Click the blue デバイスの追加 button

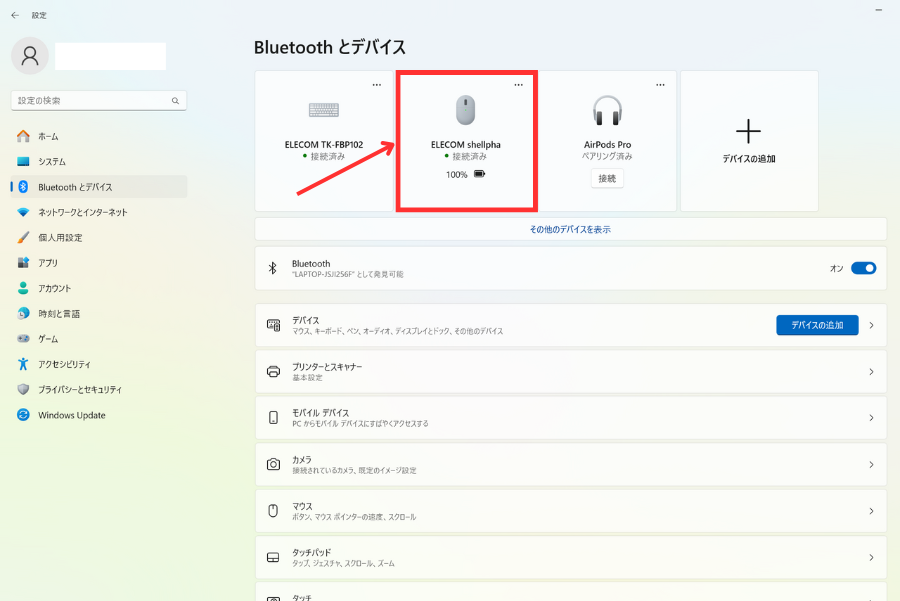pos(817,325)
